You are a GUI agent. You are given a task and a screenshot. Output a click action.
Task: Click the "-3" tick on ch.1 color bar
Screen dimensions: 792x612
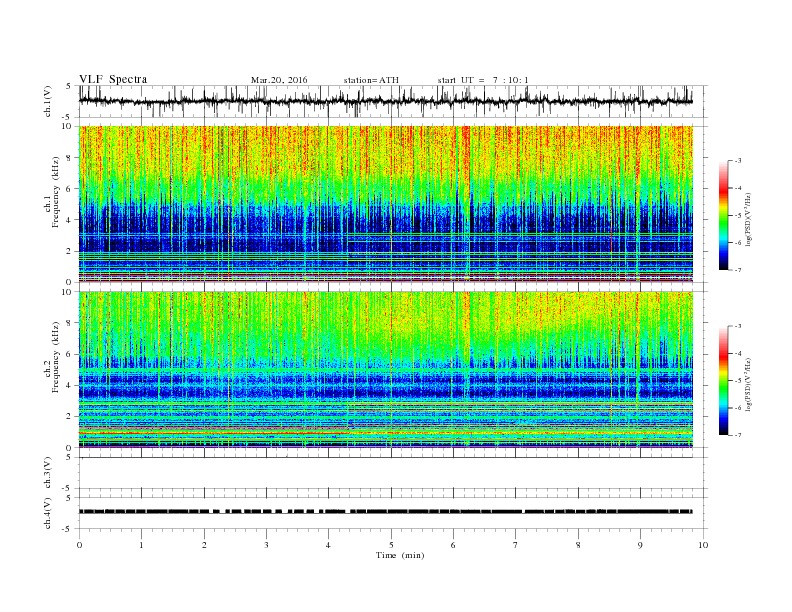click(x=738, y=161)
